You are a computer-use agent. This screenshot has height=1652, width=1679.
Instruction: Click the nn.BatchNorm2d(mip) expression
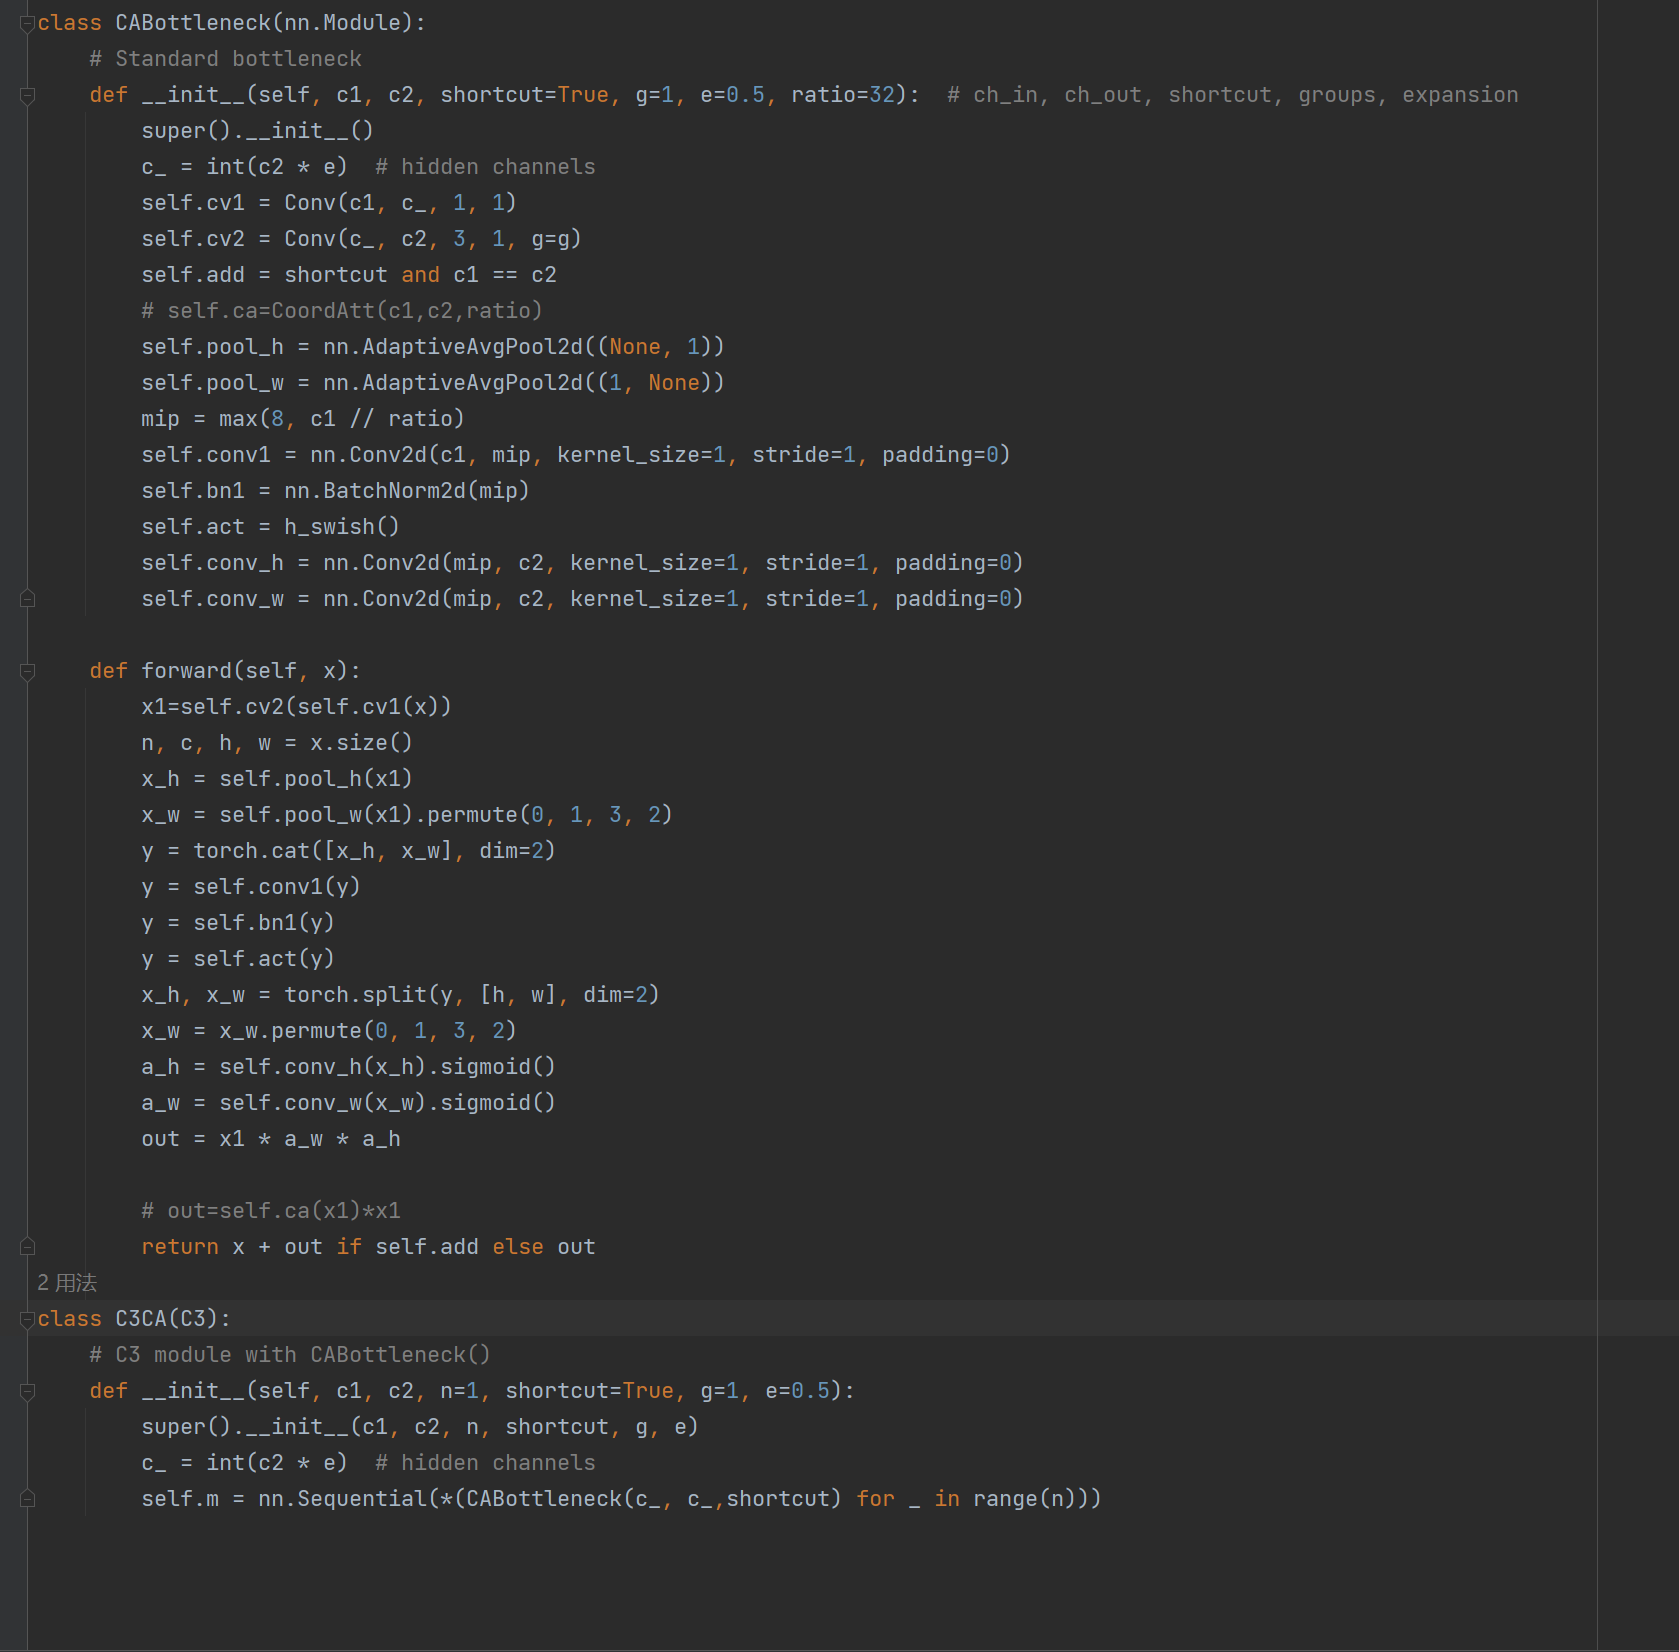coord(403,490)
